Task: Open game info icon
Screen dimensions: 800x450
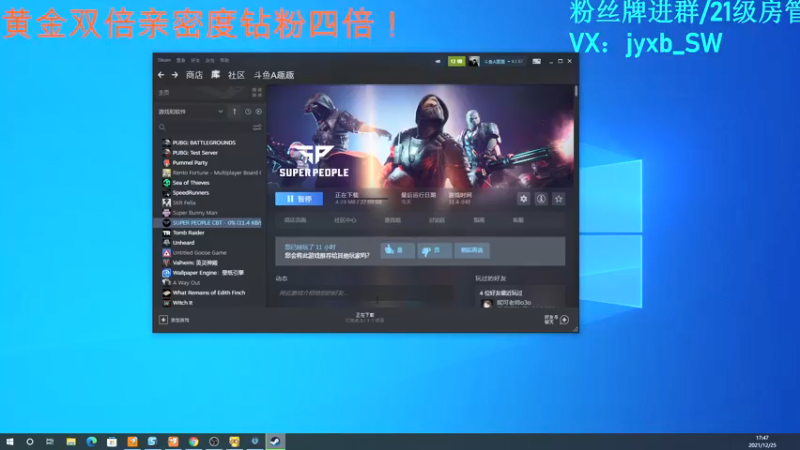Action: point(541,199)
